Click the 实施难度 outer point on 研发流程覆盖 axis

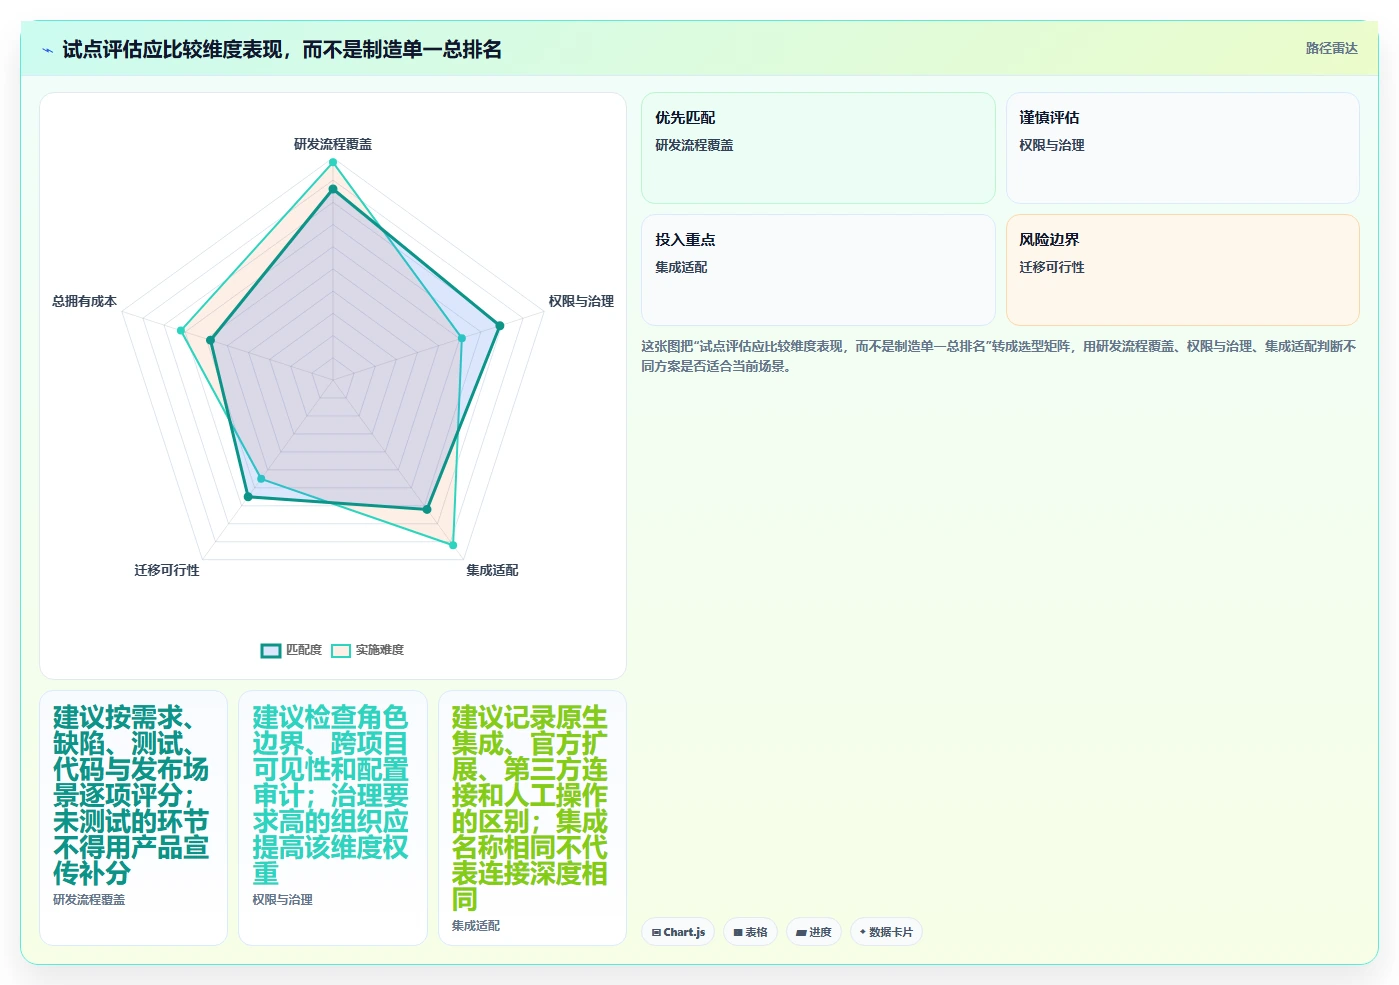pyautogui.click(x=333, y=162)
